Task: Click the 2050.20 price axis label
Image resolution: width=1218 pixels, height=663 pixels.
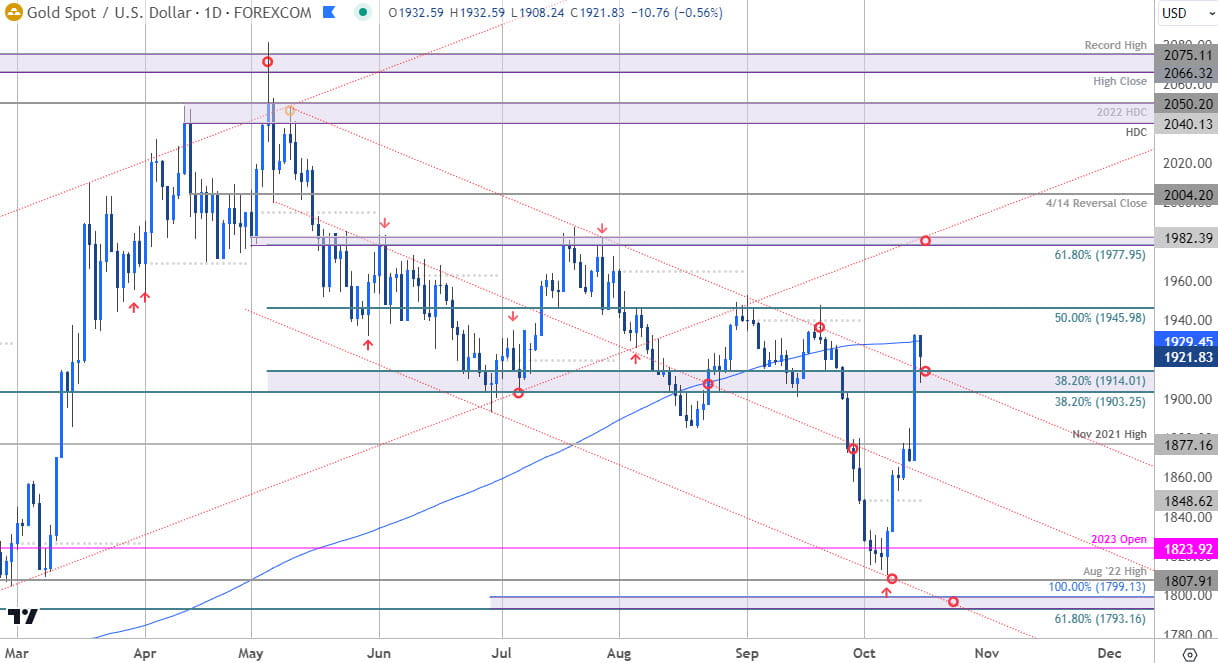Action: pos(1185,103)
